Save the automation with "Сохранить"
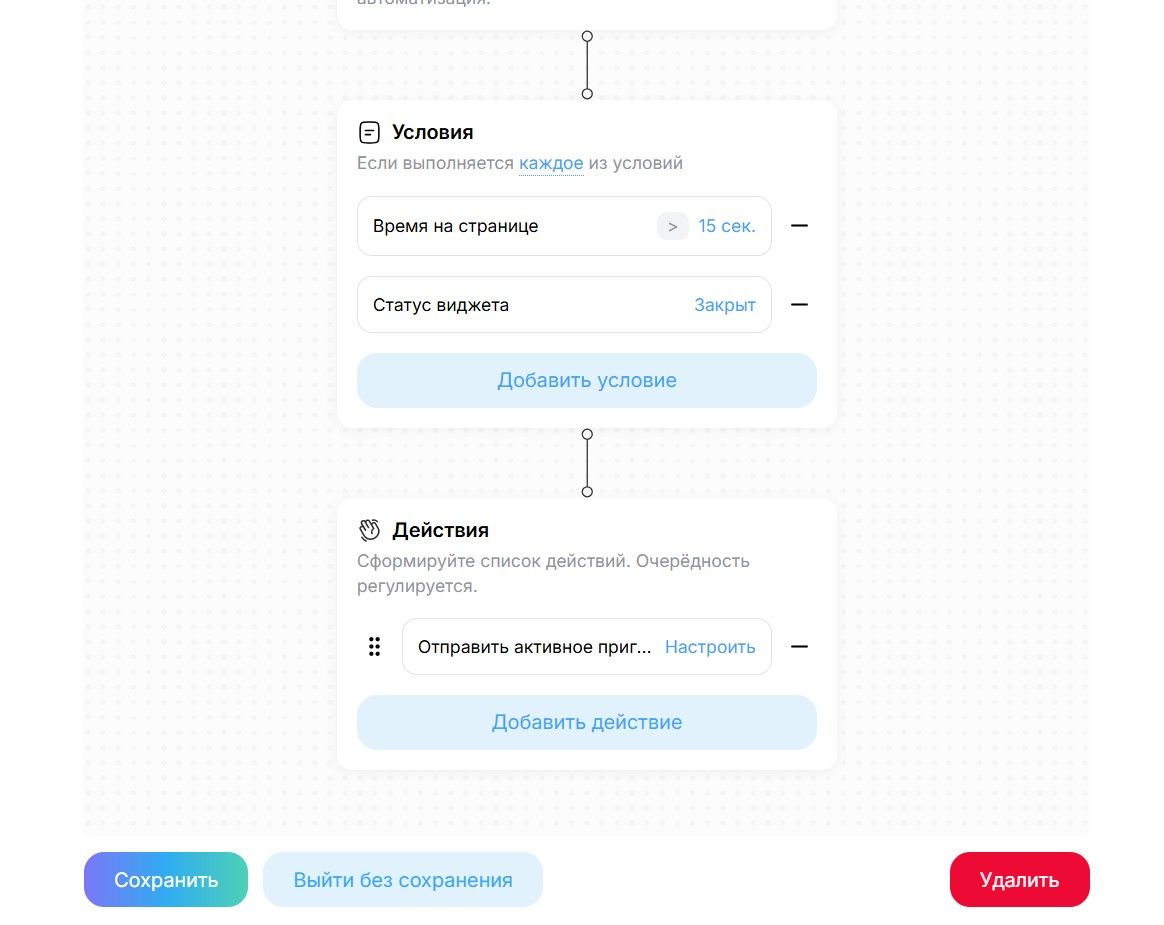The image size is (1164, 925). click(x=166, y=880)
